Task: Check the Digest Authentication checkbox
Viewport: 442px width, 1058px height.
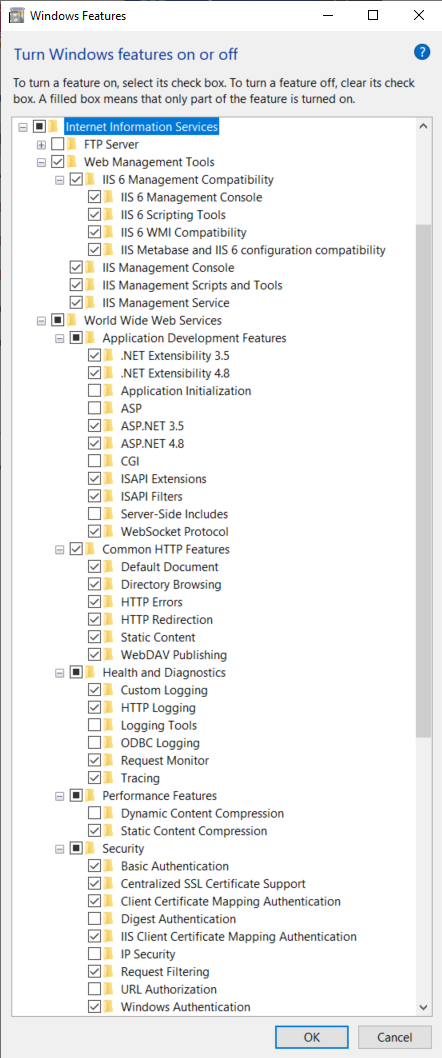Action: [94, 919]
